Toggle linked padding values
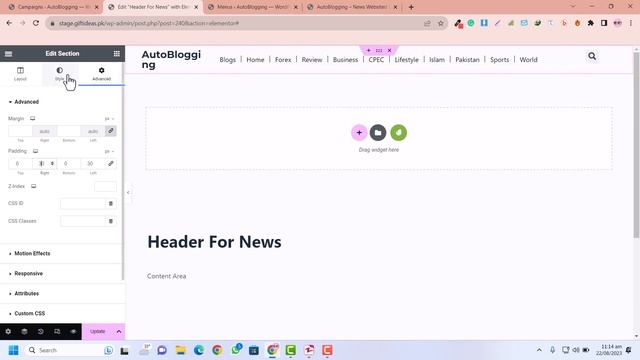 (x=111, y=163)
